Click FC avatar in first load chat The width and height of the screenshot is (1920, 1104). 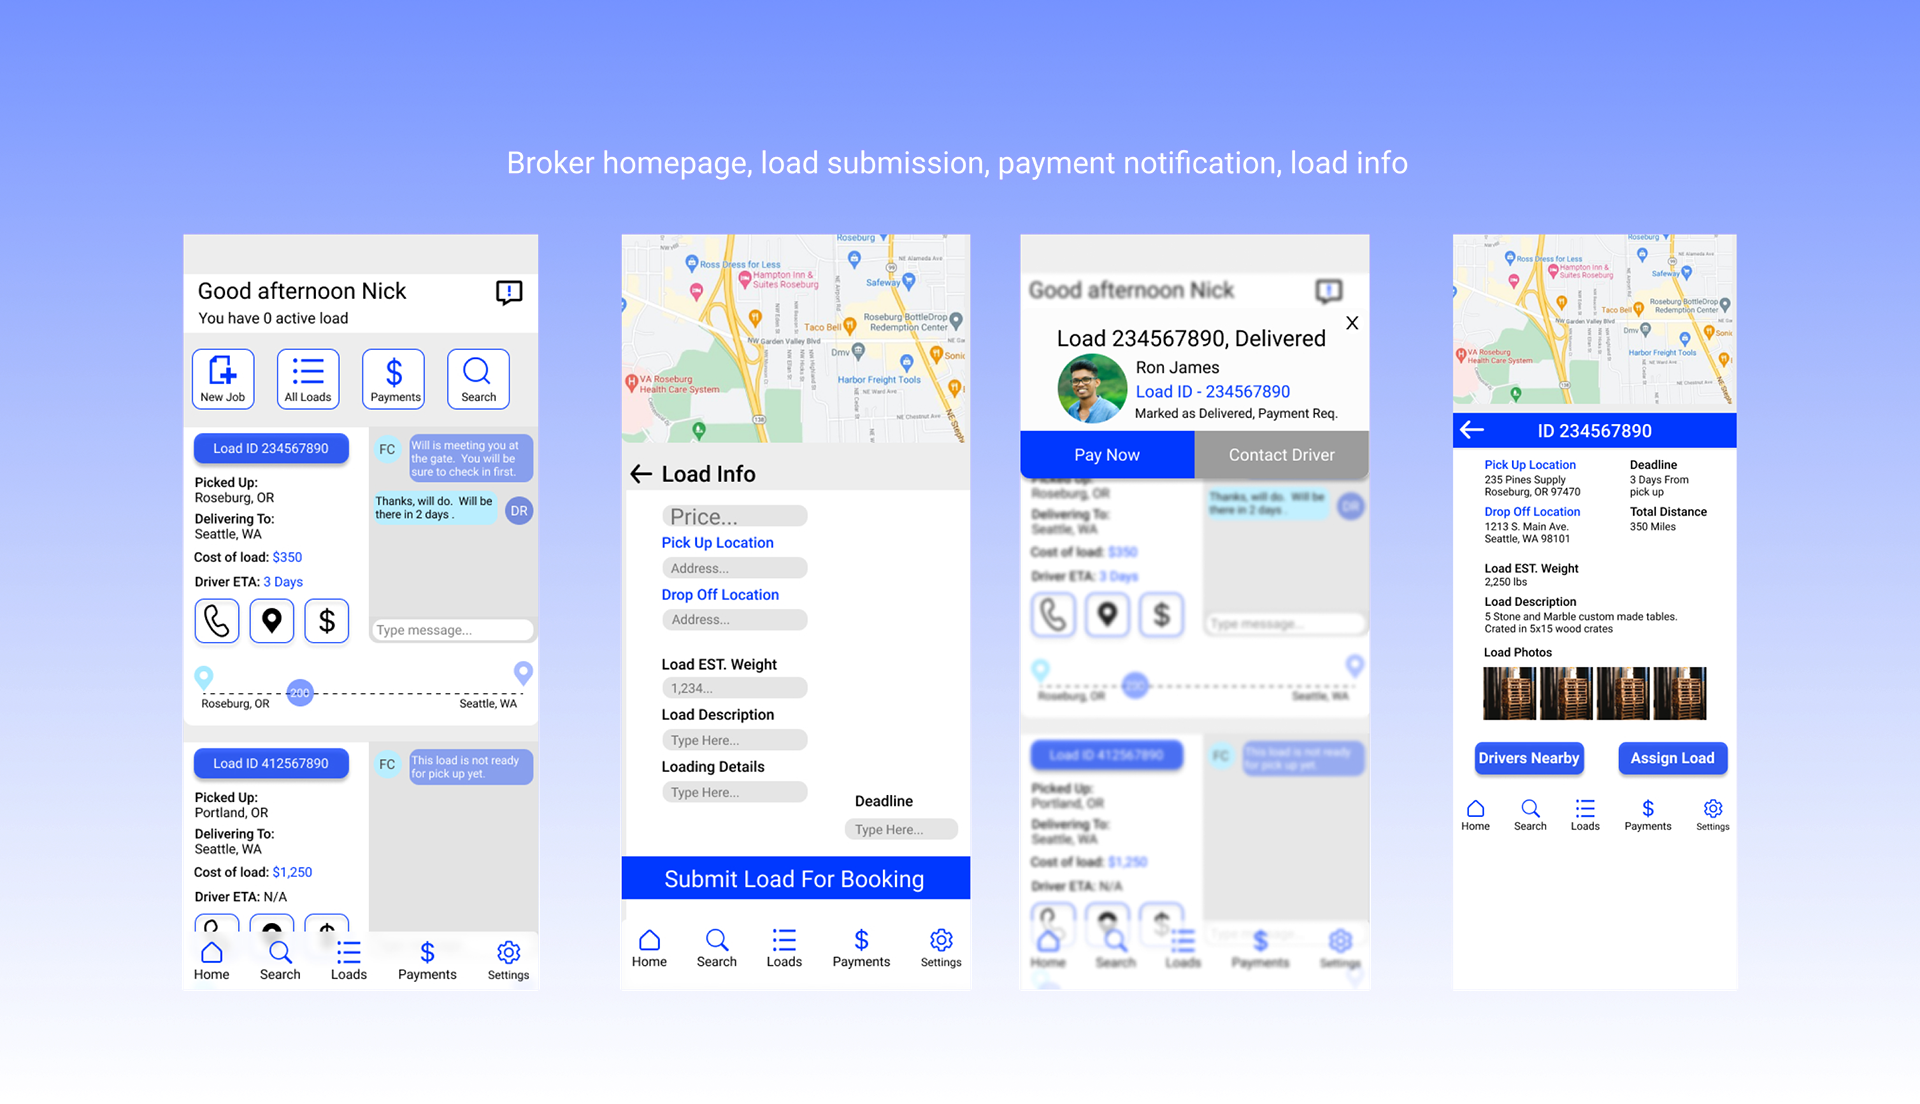click(x=387, y=450)
